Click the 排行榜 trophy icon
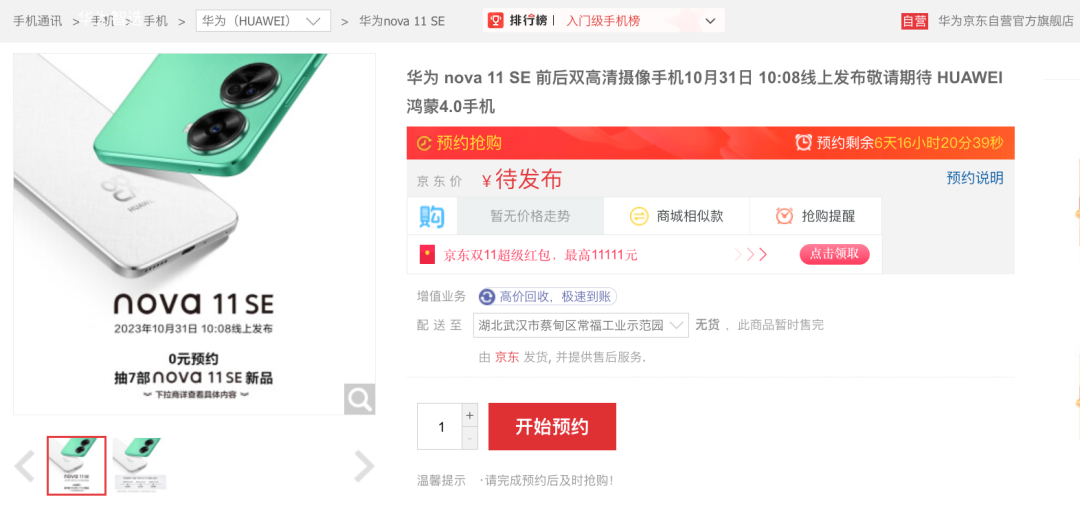The height and width of the screenshot is (506, 1080). click(496, 21)
